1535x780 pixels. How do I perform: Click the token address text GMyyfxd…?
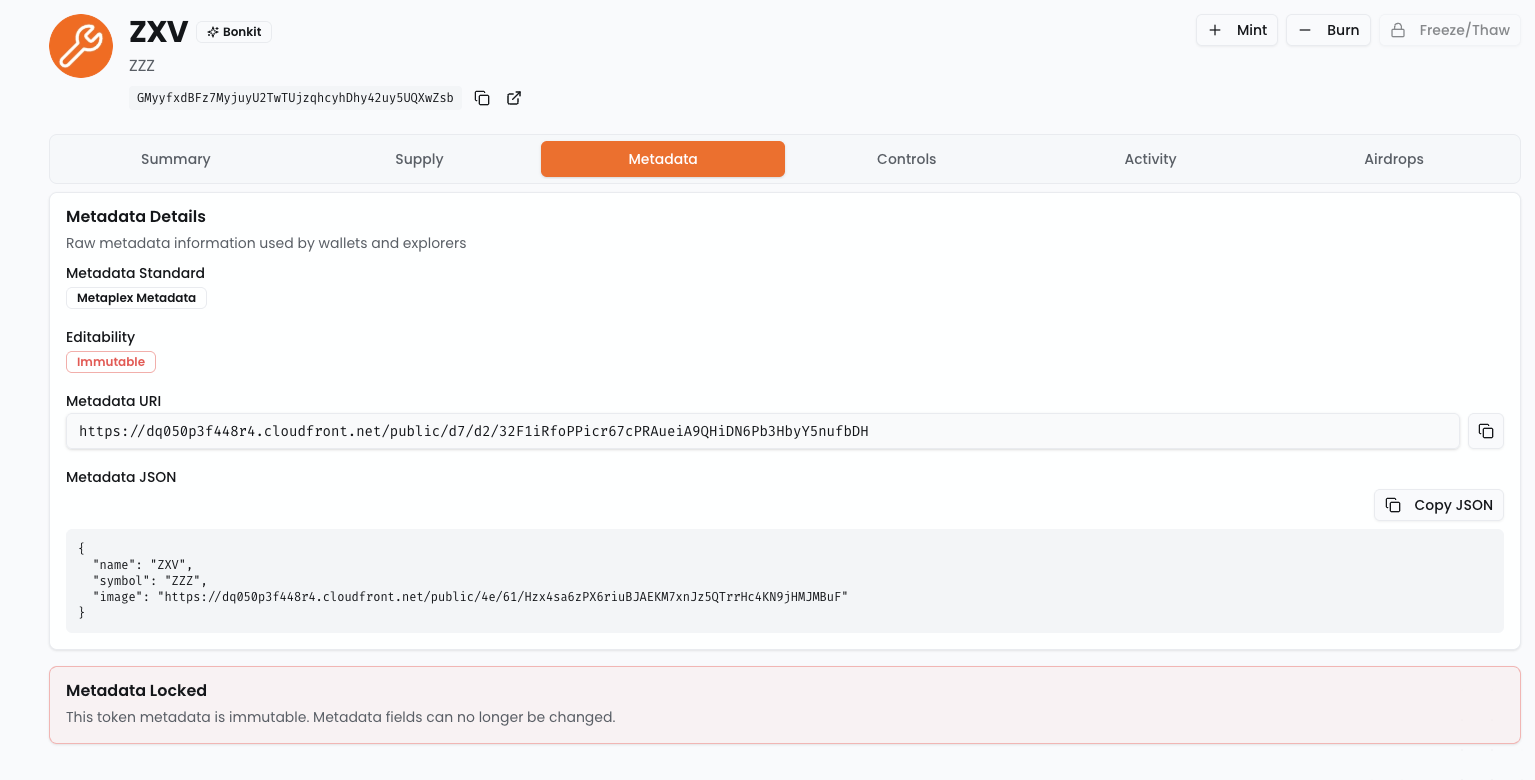295,98
